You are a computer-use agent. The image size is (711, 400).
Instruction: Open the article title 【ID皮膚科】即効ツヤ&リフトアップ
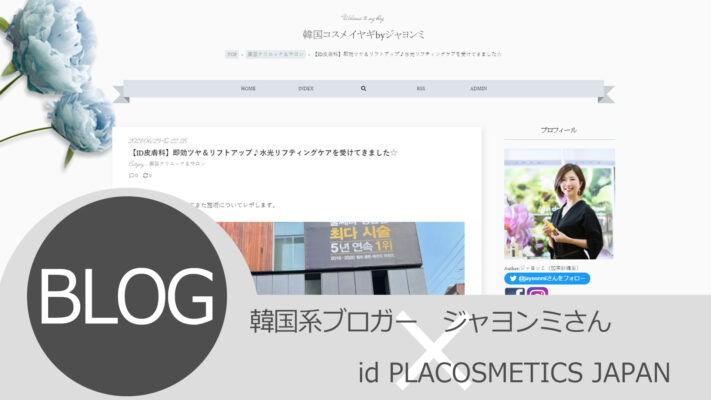(x=263, y=153)
